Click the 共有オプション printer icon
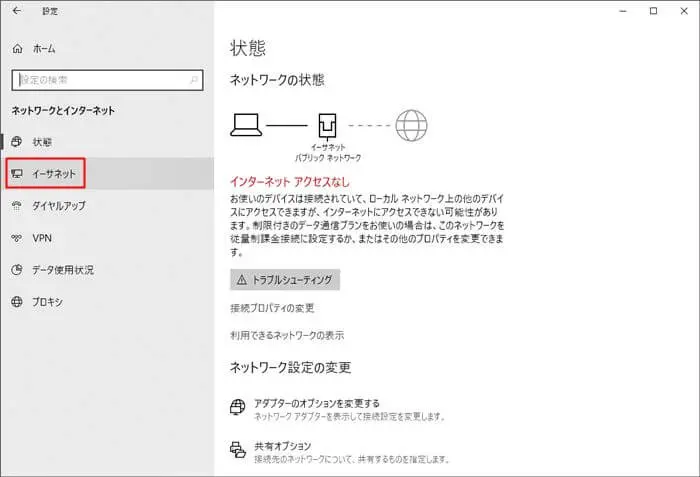700x477 pixels. (x=238, y=451)
